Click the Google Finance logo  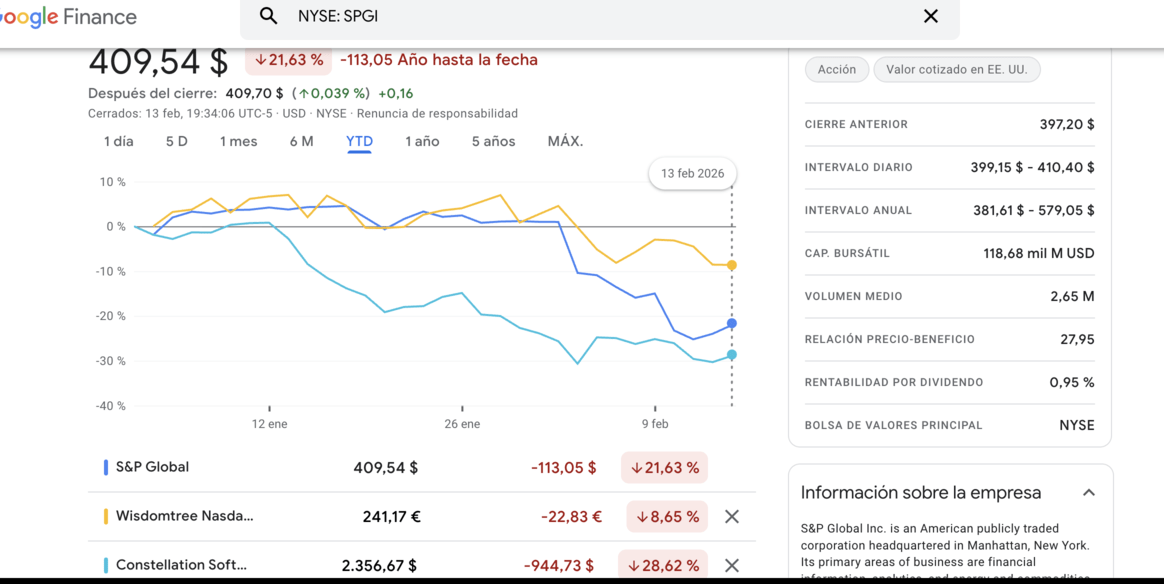tap(70, 17)
